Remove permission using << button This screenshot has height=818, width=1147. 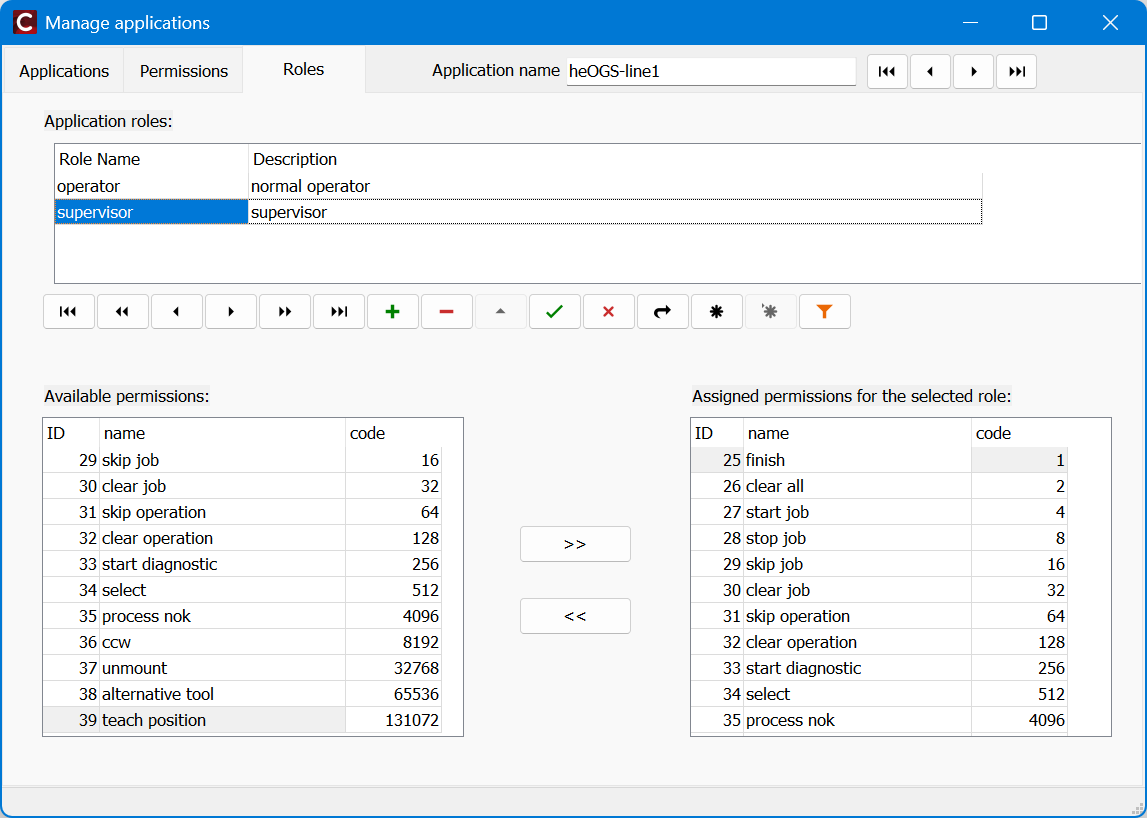[x=575, y=616]
